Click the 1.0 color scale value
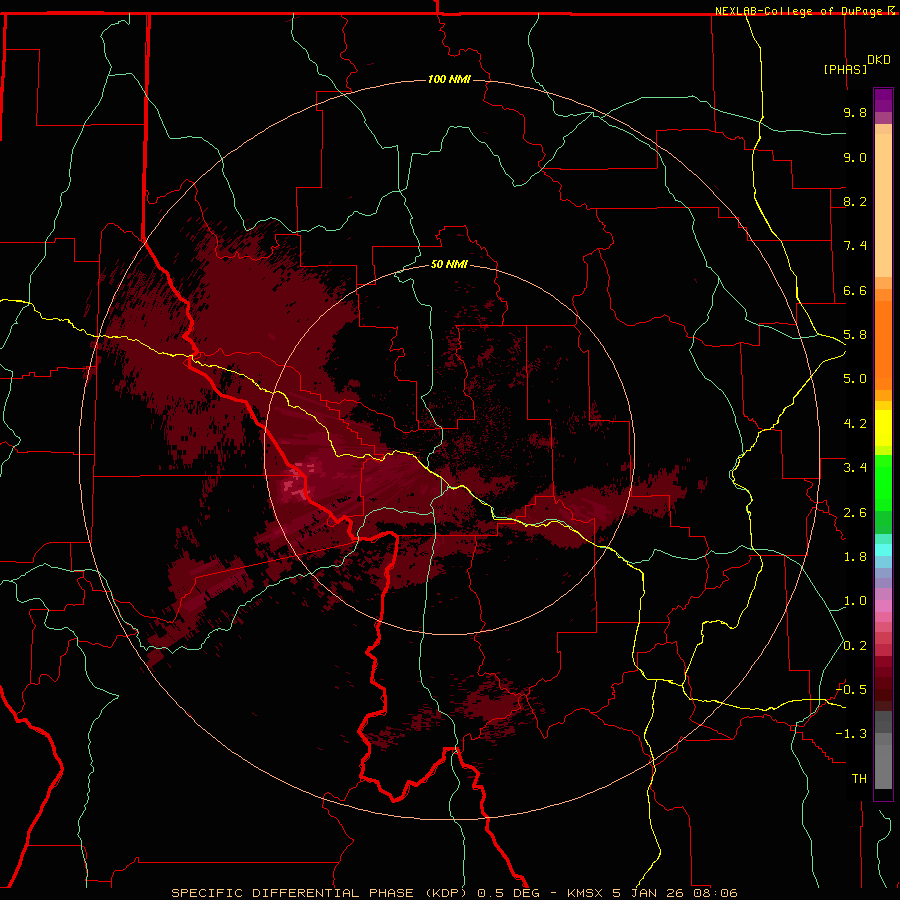Viewport: 900px width, 900px height. pos(855,601)
